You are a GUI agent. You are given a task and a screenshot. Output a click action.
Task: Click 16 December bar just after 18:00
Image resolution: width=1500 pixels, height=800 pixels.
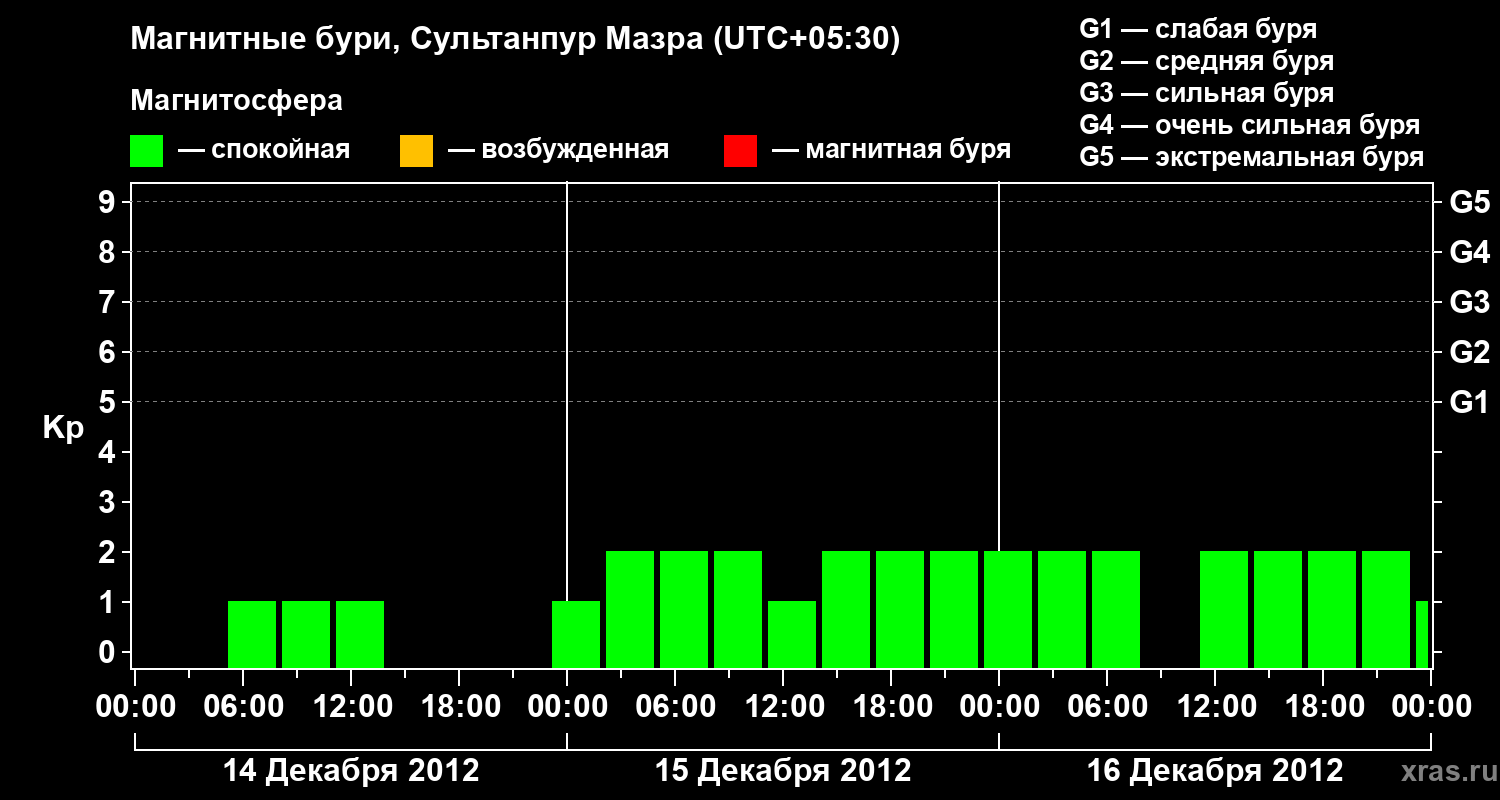point(1332,609)
